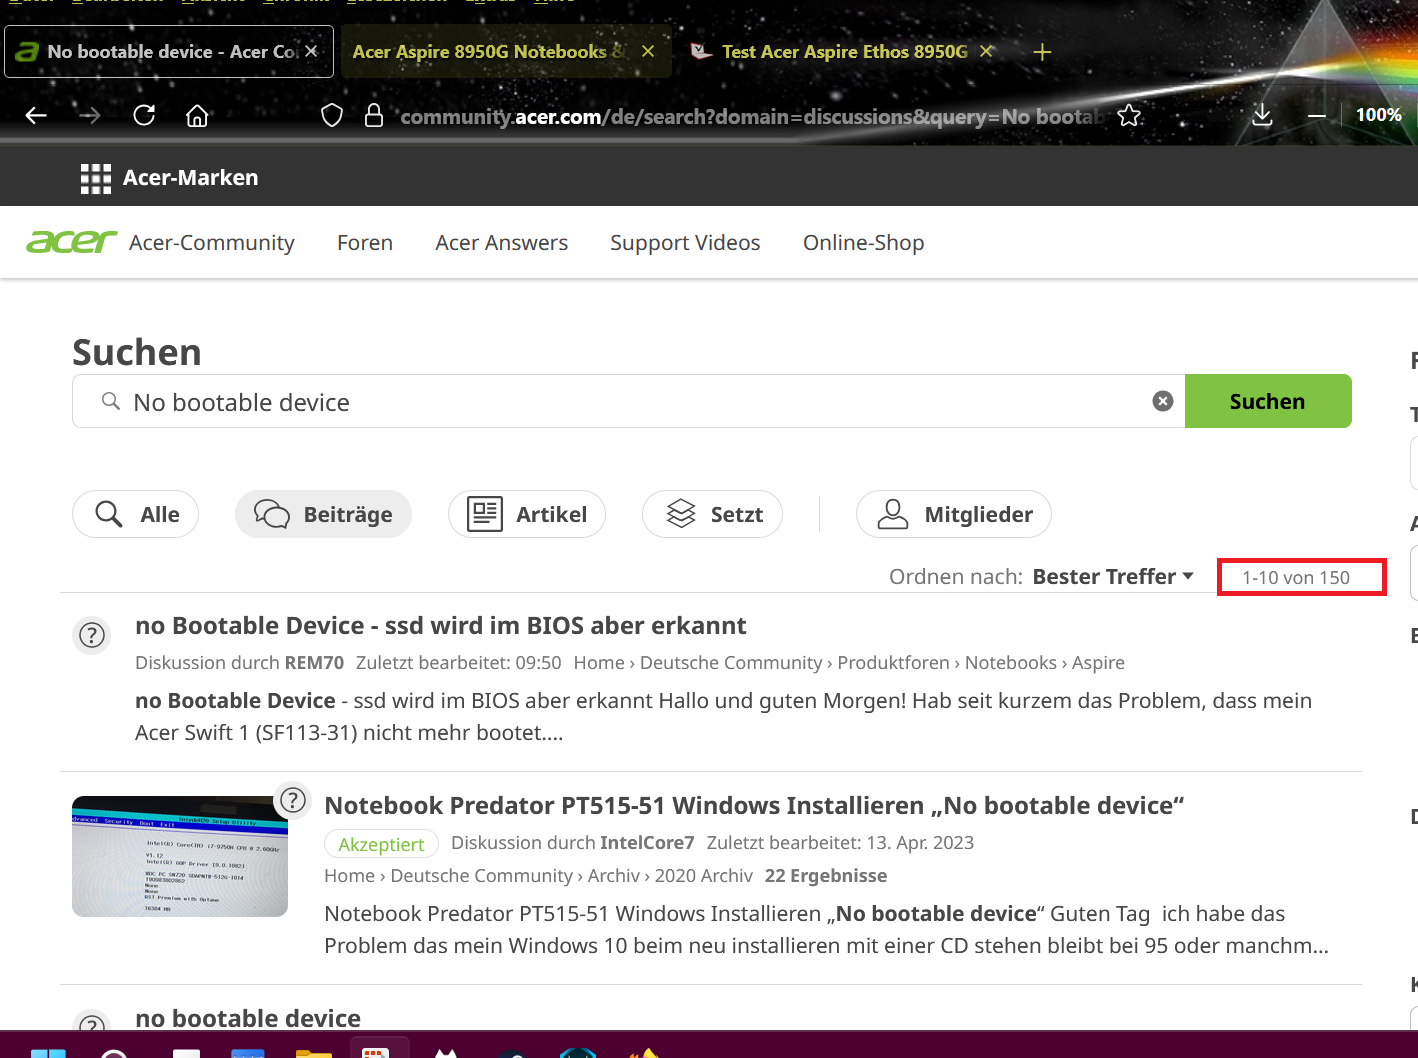Click the magnifier icon inside search field
This screenshot has width=1418, height=1058.
[111, 401]
